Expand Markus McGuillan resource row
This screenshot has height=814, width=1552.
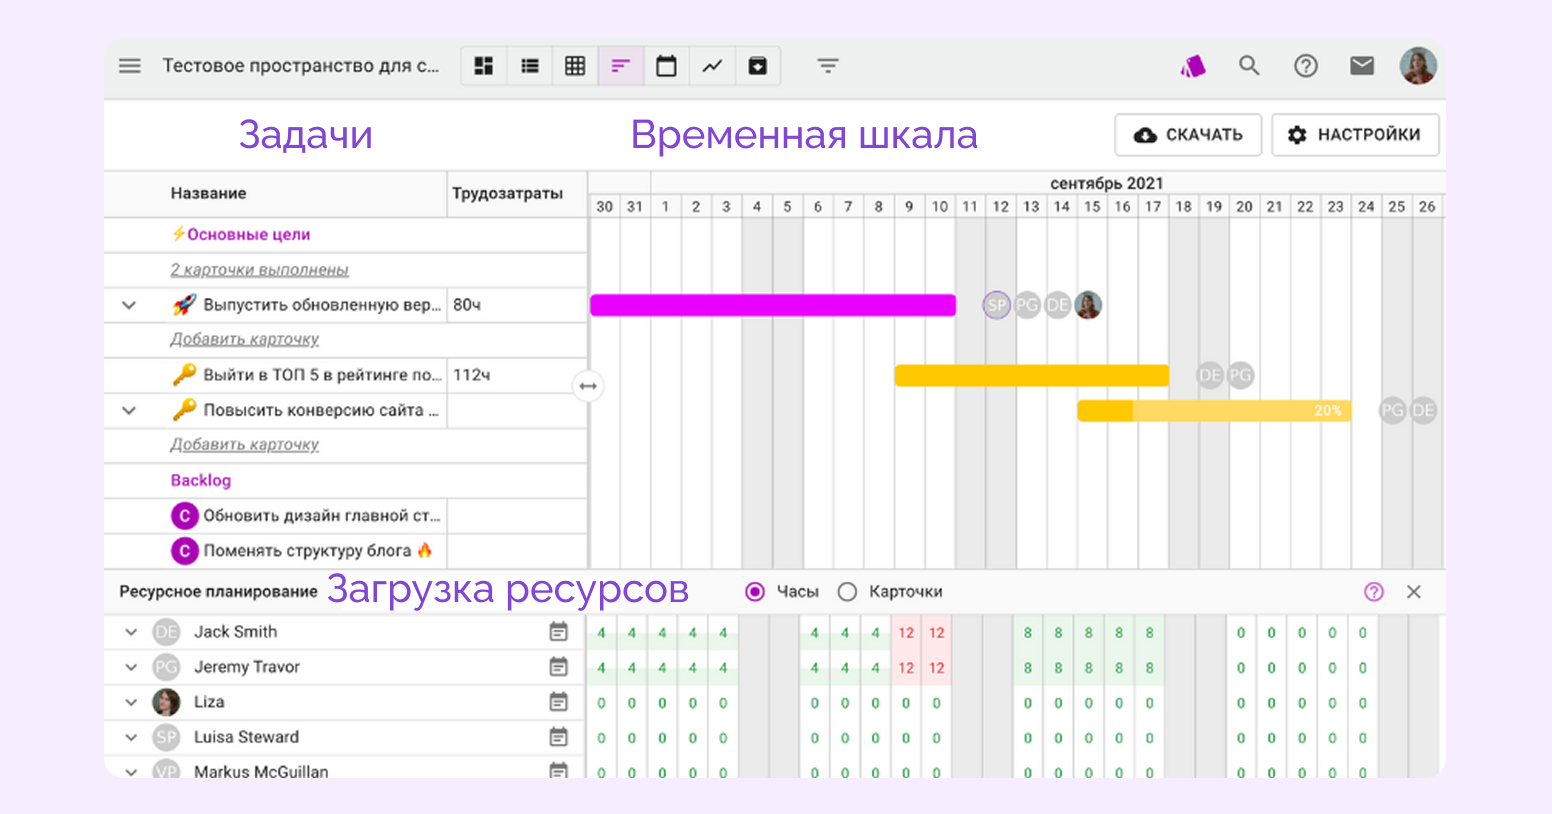click(131, 771)
